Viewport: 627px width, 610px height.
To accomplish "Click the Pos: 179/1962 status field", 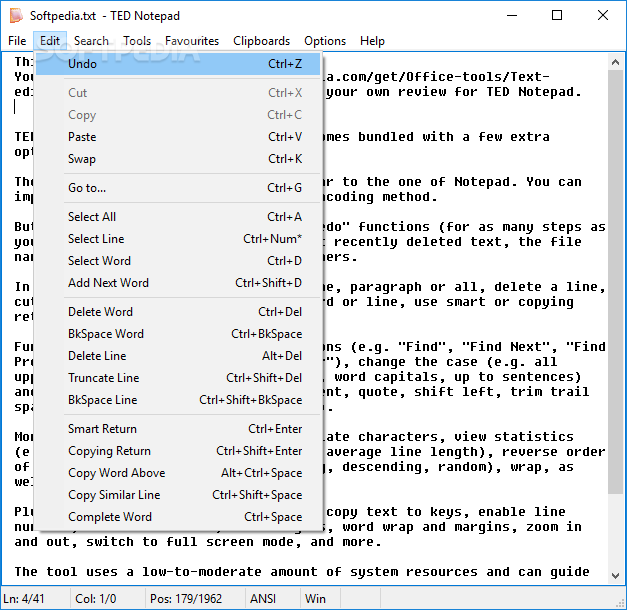I will coord(195,598).
